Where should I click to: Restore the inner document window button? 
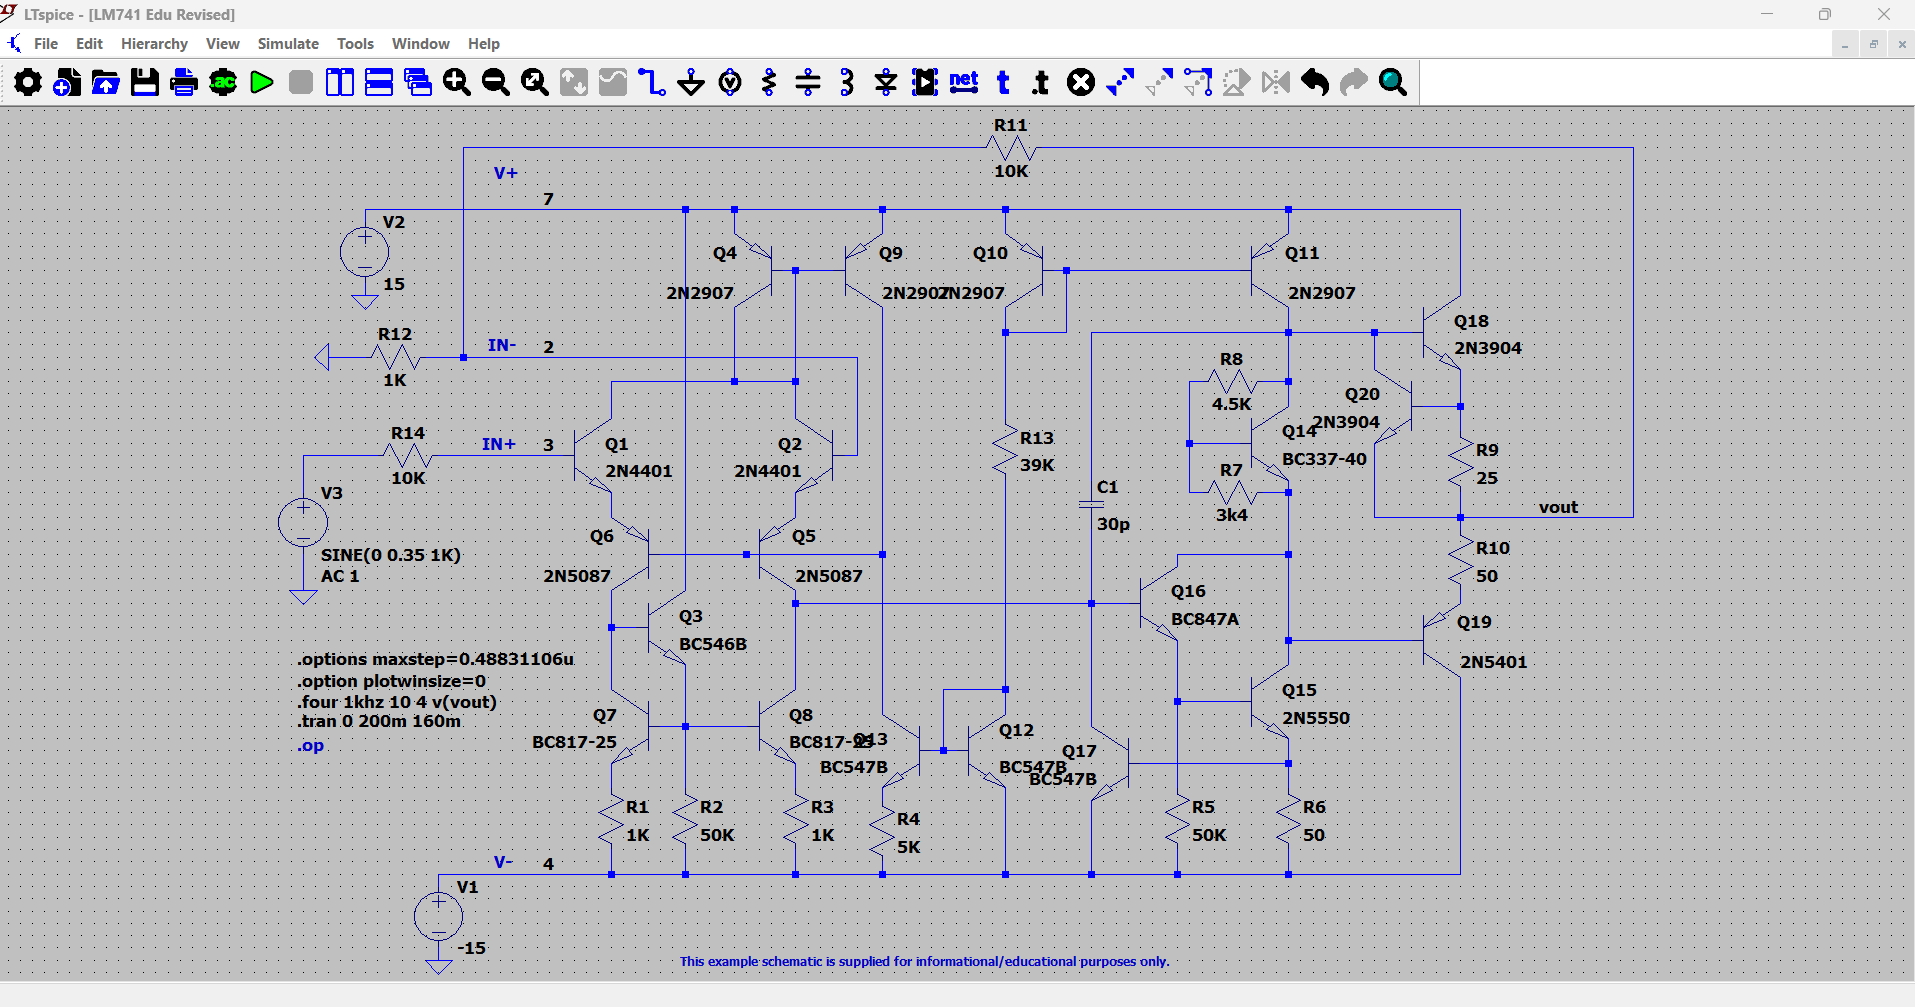click(x=1873, y=44)
